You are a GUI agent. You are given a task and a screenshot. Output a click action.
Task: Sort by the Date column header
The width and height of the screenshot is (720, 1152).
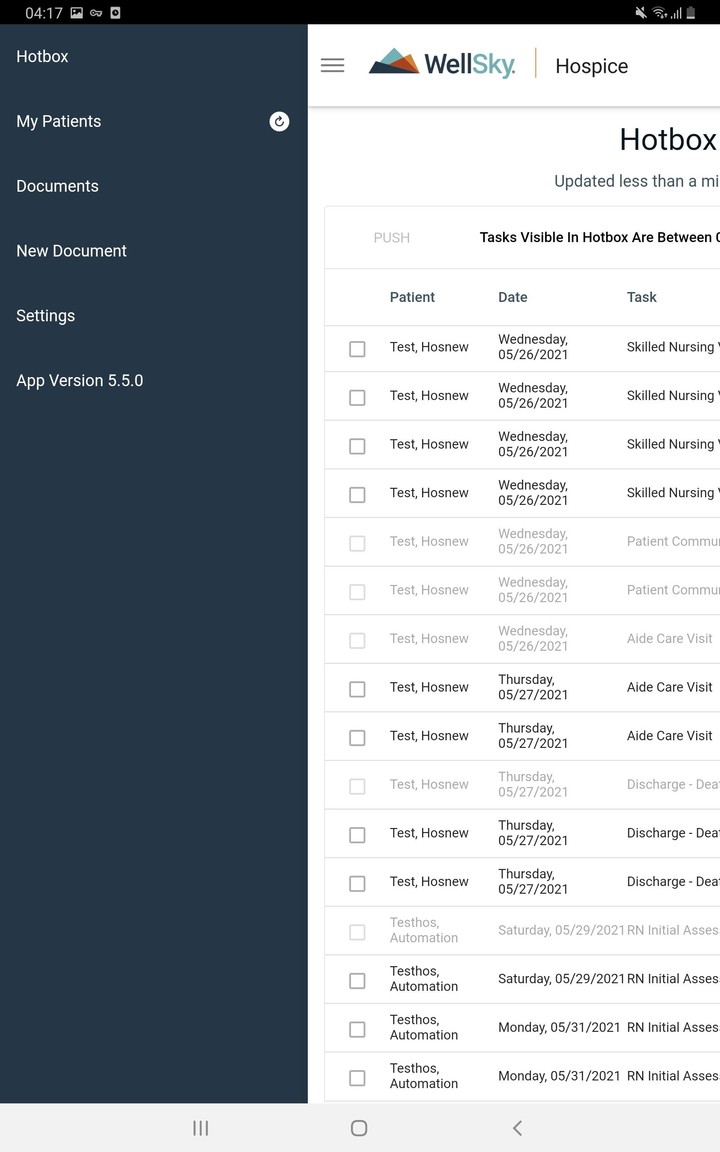tap(512, 297)
